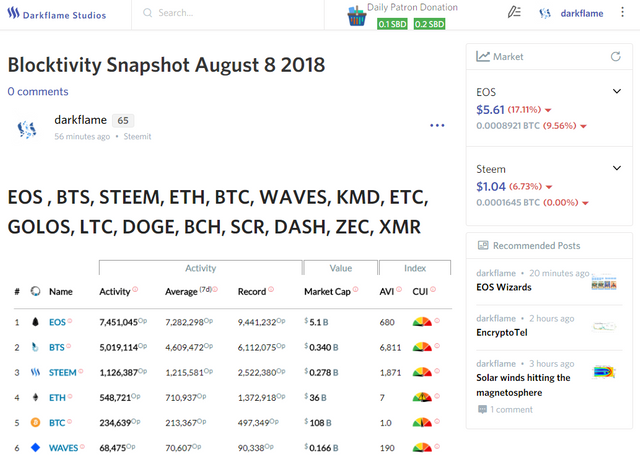Donate 0.2 SBD
This screenshot has width=640, height=460.
pos(429,24)
